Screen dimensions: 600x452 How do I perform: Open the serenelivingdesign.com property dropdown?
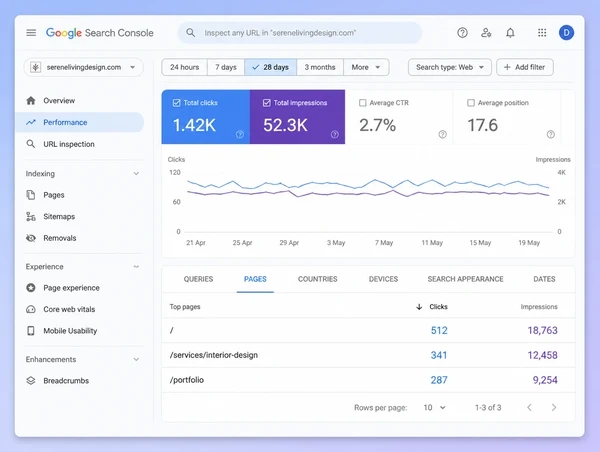point(83,67)
